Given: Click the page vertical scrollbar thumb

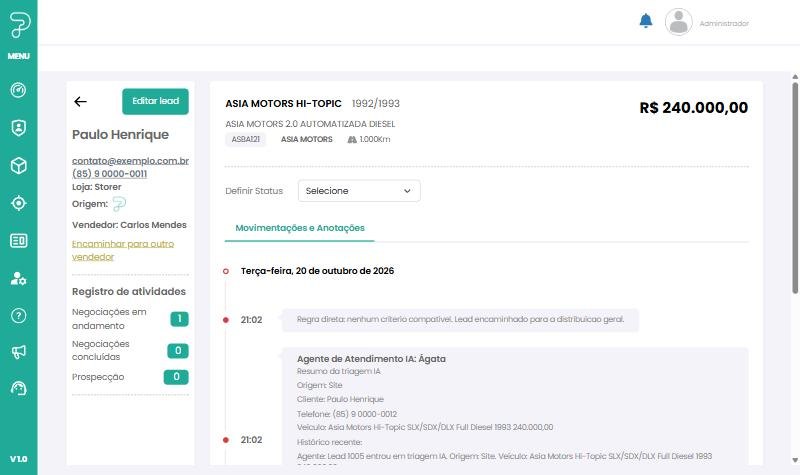Looking at the screenshot, I should 795,188.
